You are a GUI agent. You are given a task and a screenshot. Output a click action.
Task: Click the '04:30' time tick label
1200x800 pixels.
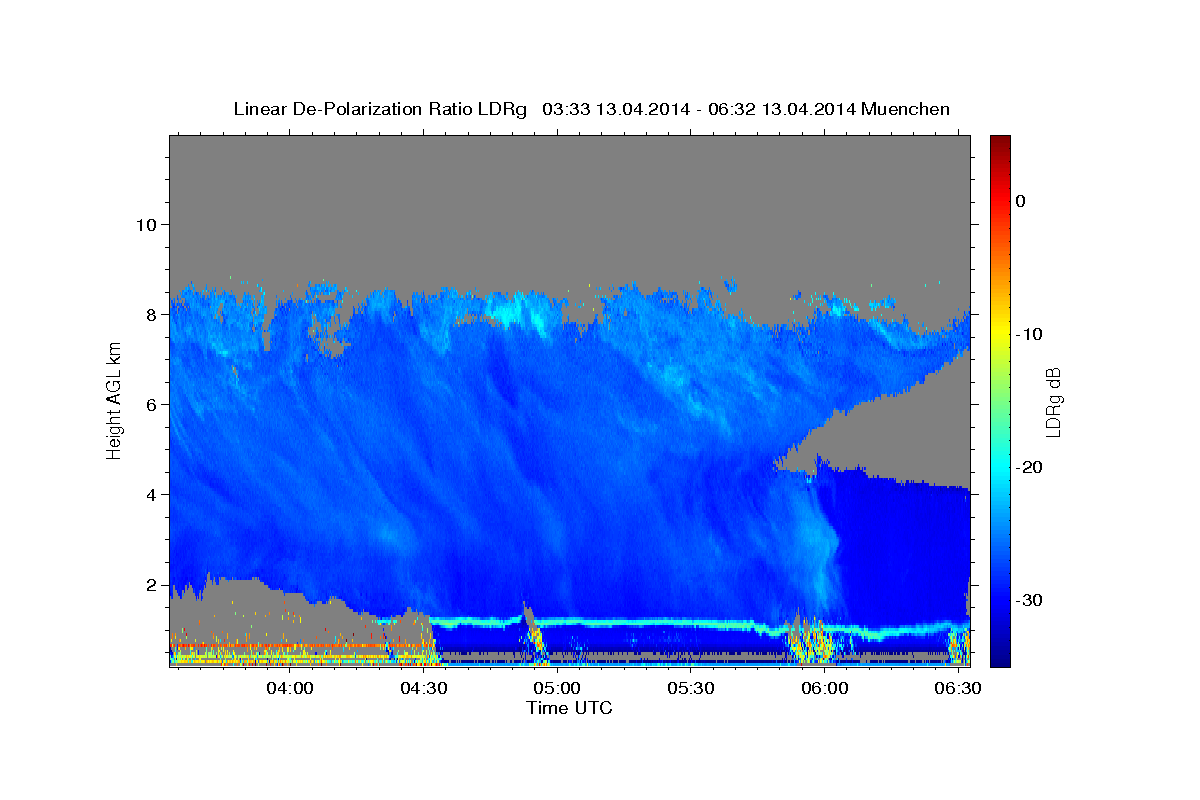tap(423, 689)
